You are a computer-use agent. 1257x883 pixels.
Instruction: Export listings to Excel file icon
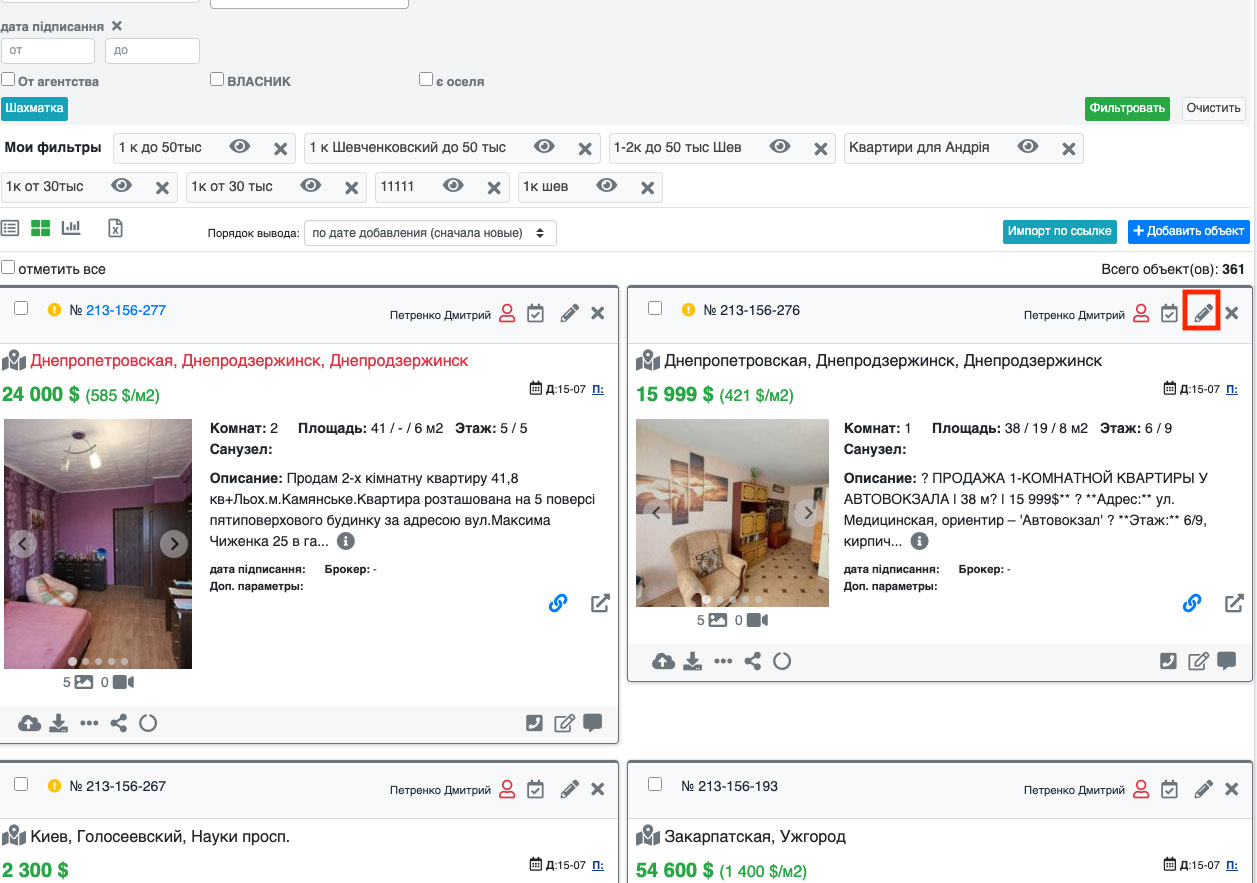[x=115, y=228]
